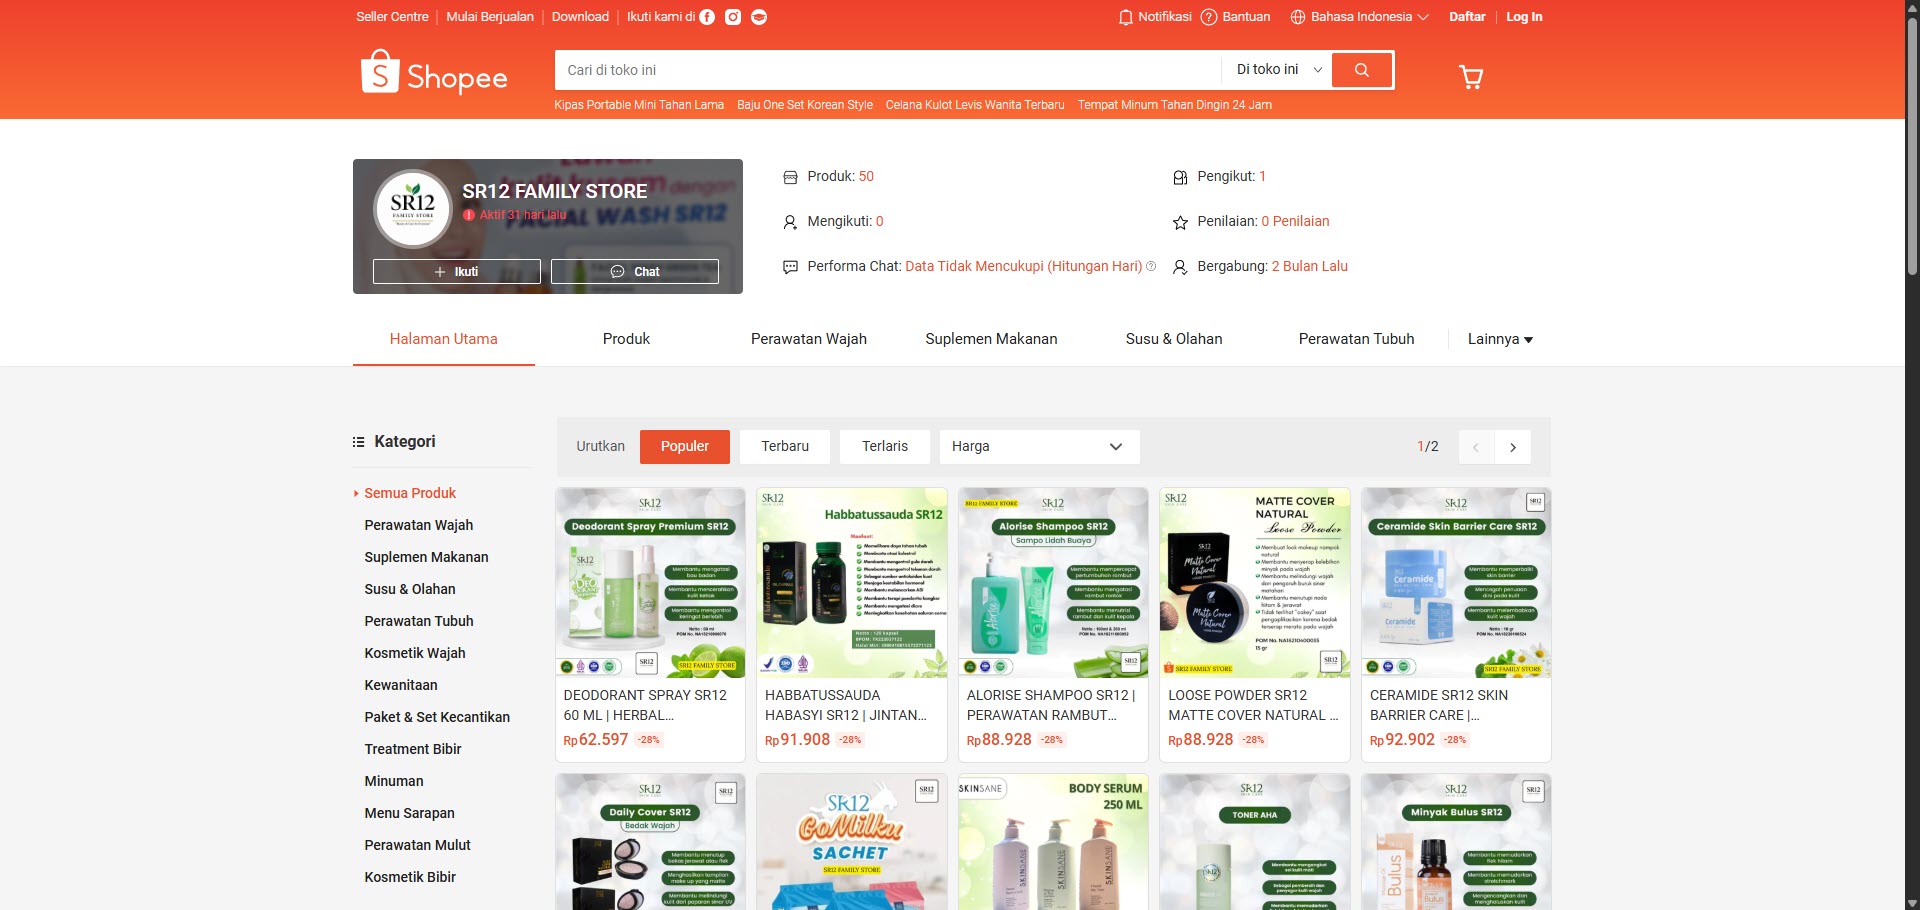Sort products by Terlaris
The image size is (1920, 910).
tap(885, 447)
